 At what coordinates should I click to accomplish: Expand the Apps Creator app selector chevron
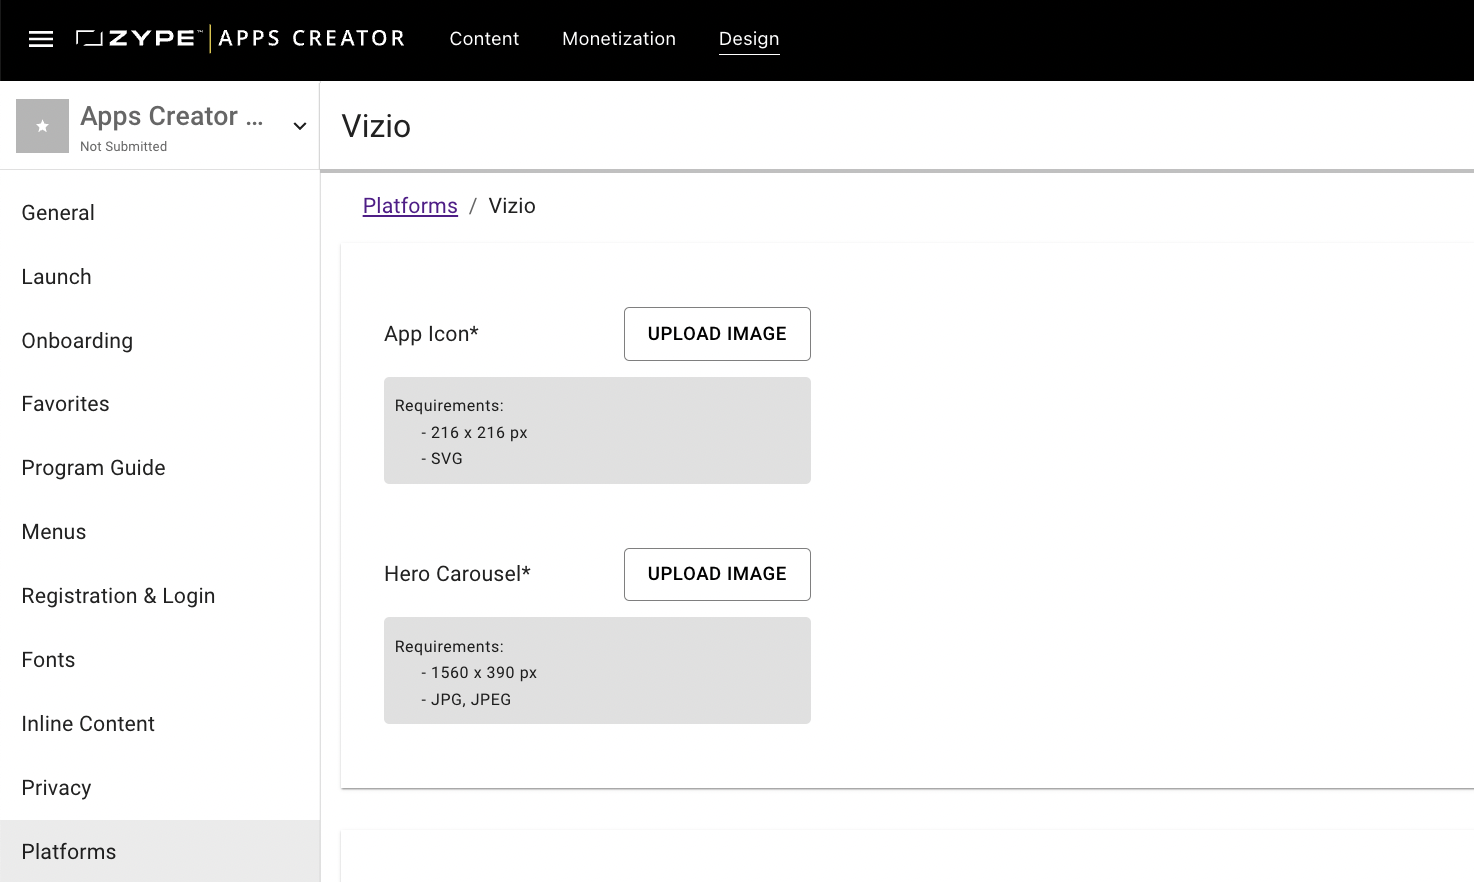[299, 126]
